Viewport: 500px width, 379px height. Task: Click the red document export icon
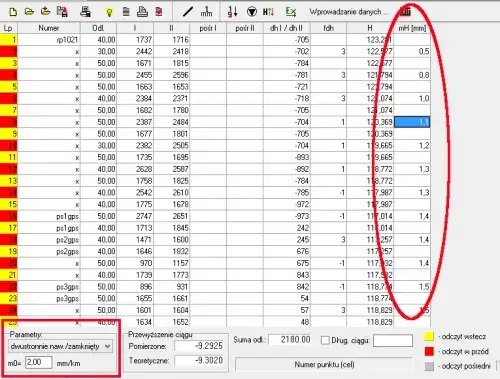tap(159, 12)
